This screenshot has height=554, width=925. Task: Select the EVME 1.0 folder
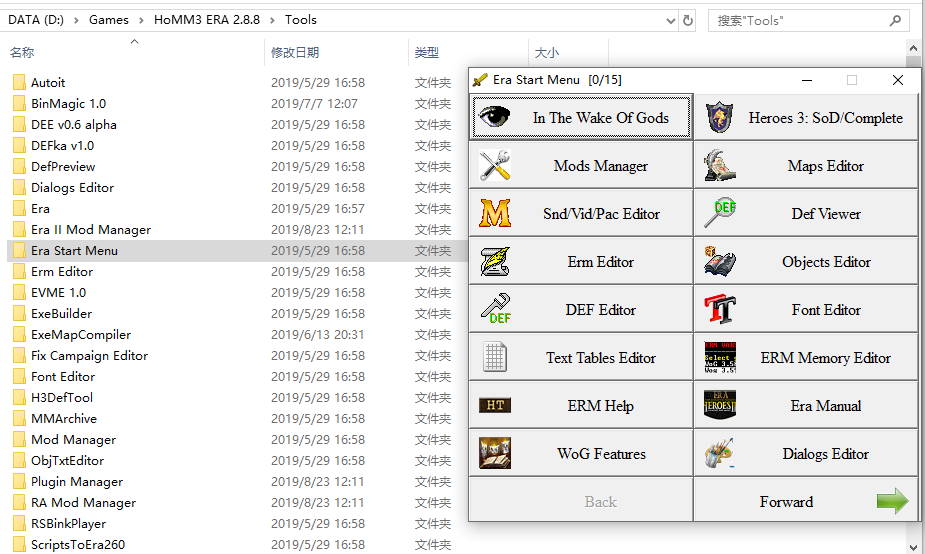[58, 293]
